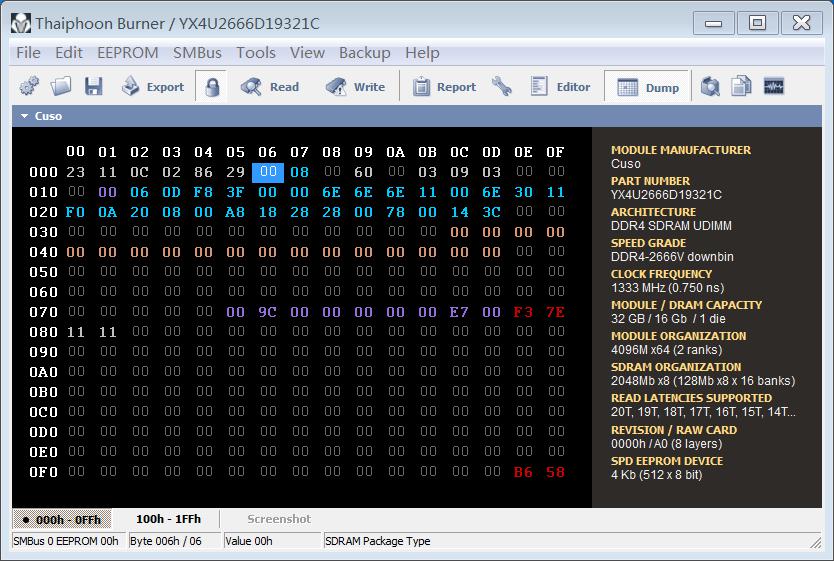
Task: Toggle the Dump view button
Action: click(648, 87)
